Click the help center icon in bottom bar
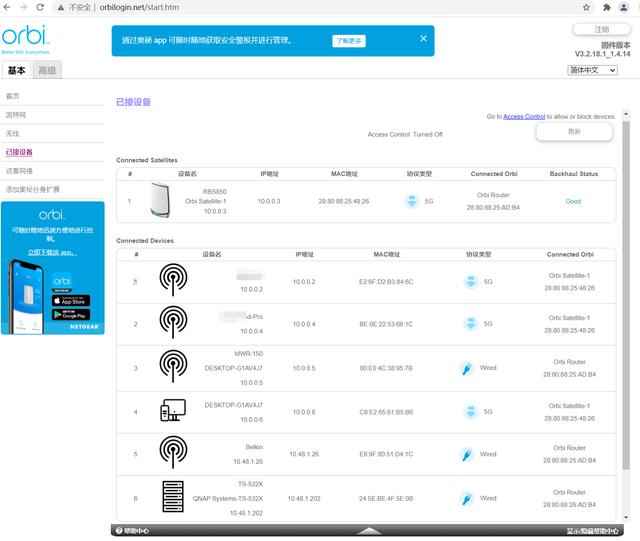This screenshot has width=640, height=541. [119, 530]
